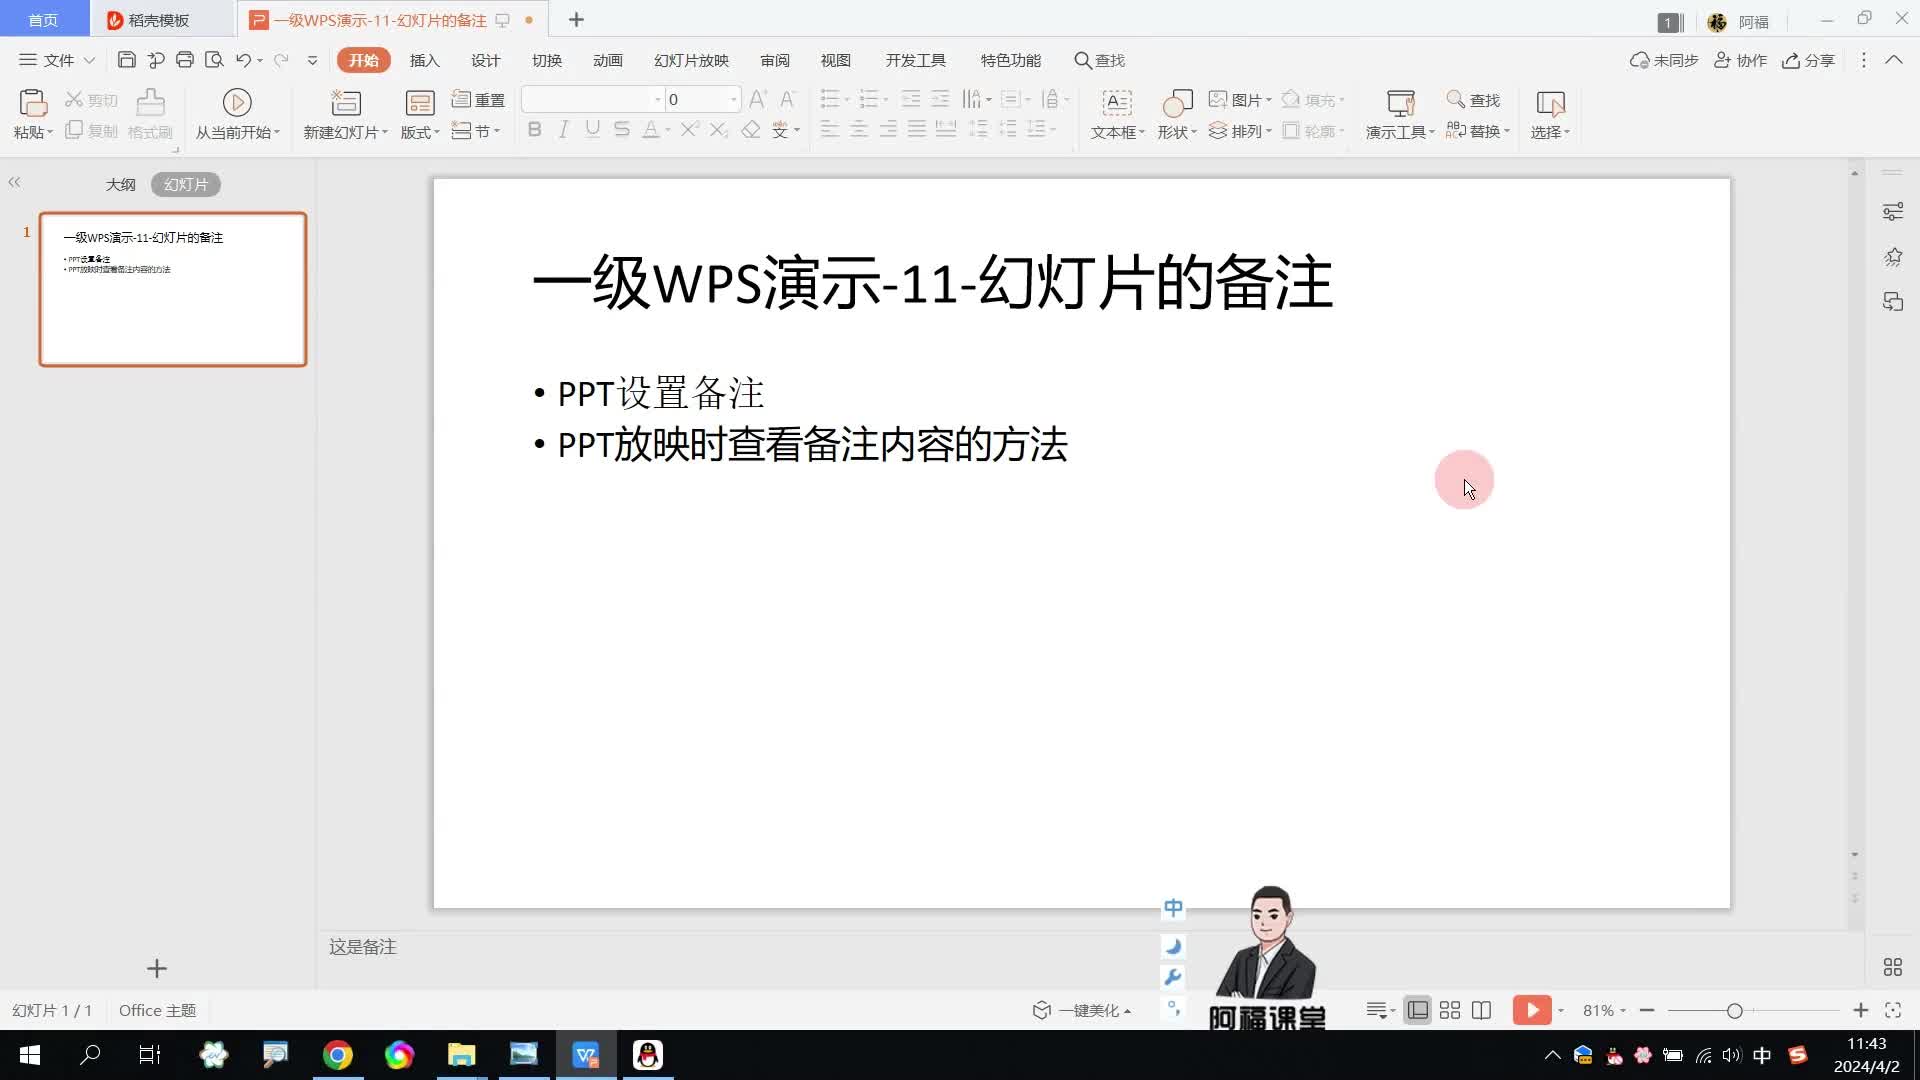Viewport: 1920px width, 1080px height.
Task: Click the Print icon in quick toolbar
Action: pos(184,60)
